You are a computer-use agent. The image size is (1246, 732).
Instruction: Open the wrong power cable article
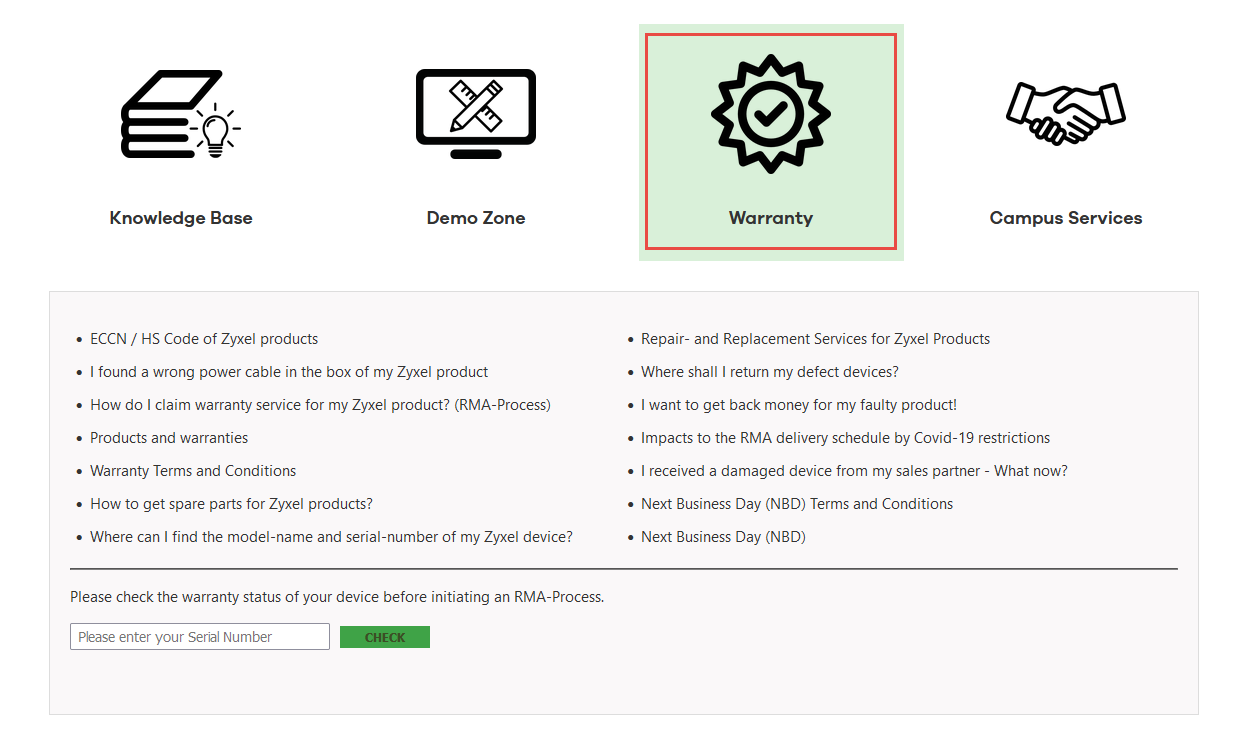(x=289, y=372)
